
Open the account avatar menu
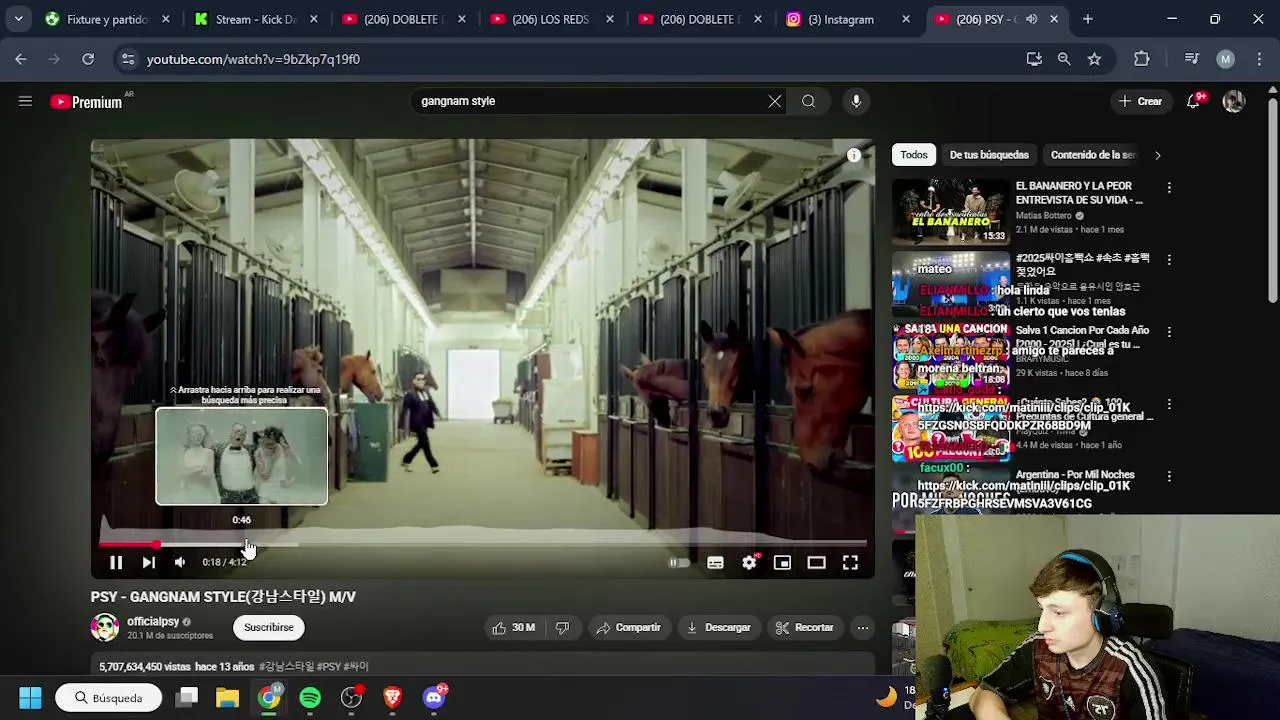[x=1234, y=101]
